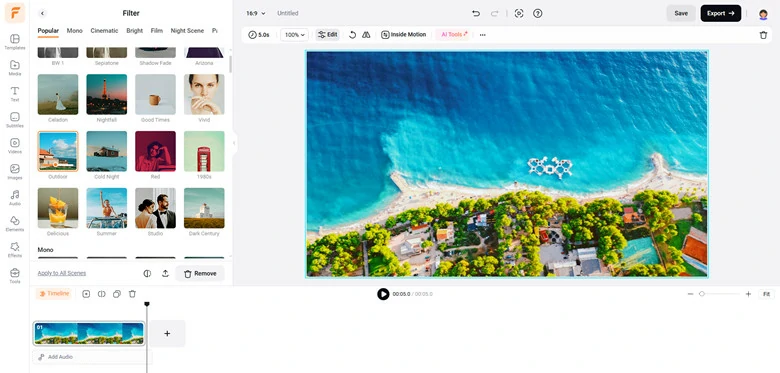The width and height of the screenshot is (780, 373).
Task: Click the Apply to All Scenes link
Action: pos(62,273)
